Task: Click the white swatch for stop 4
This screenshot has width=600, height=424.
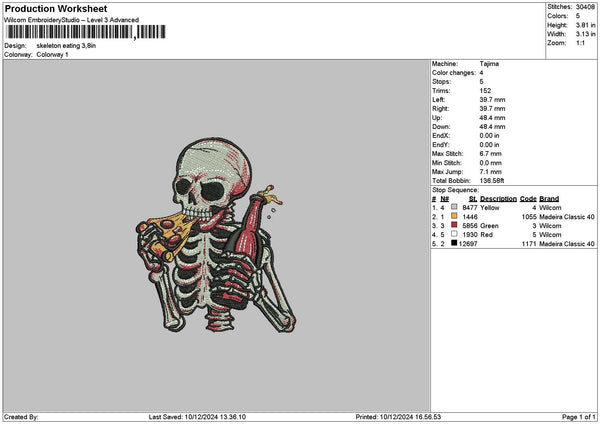Action: pyautogui.click(x=455, y=234)
